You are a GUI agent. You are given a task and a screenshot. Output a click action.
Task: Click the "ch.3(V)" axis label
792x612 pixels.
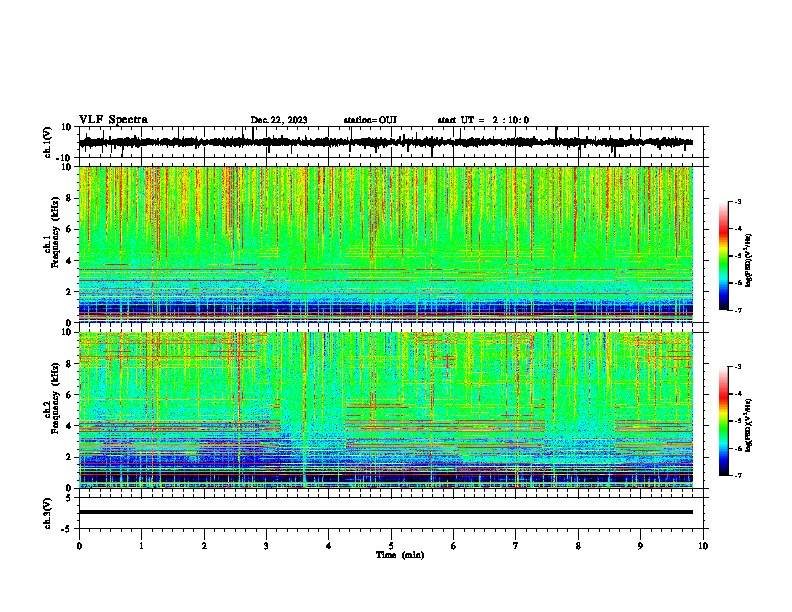(48, 514)
